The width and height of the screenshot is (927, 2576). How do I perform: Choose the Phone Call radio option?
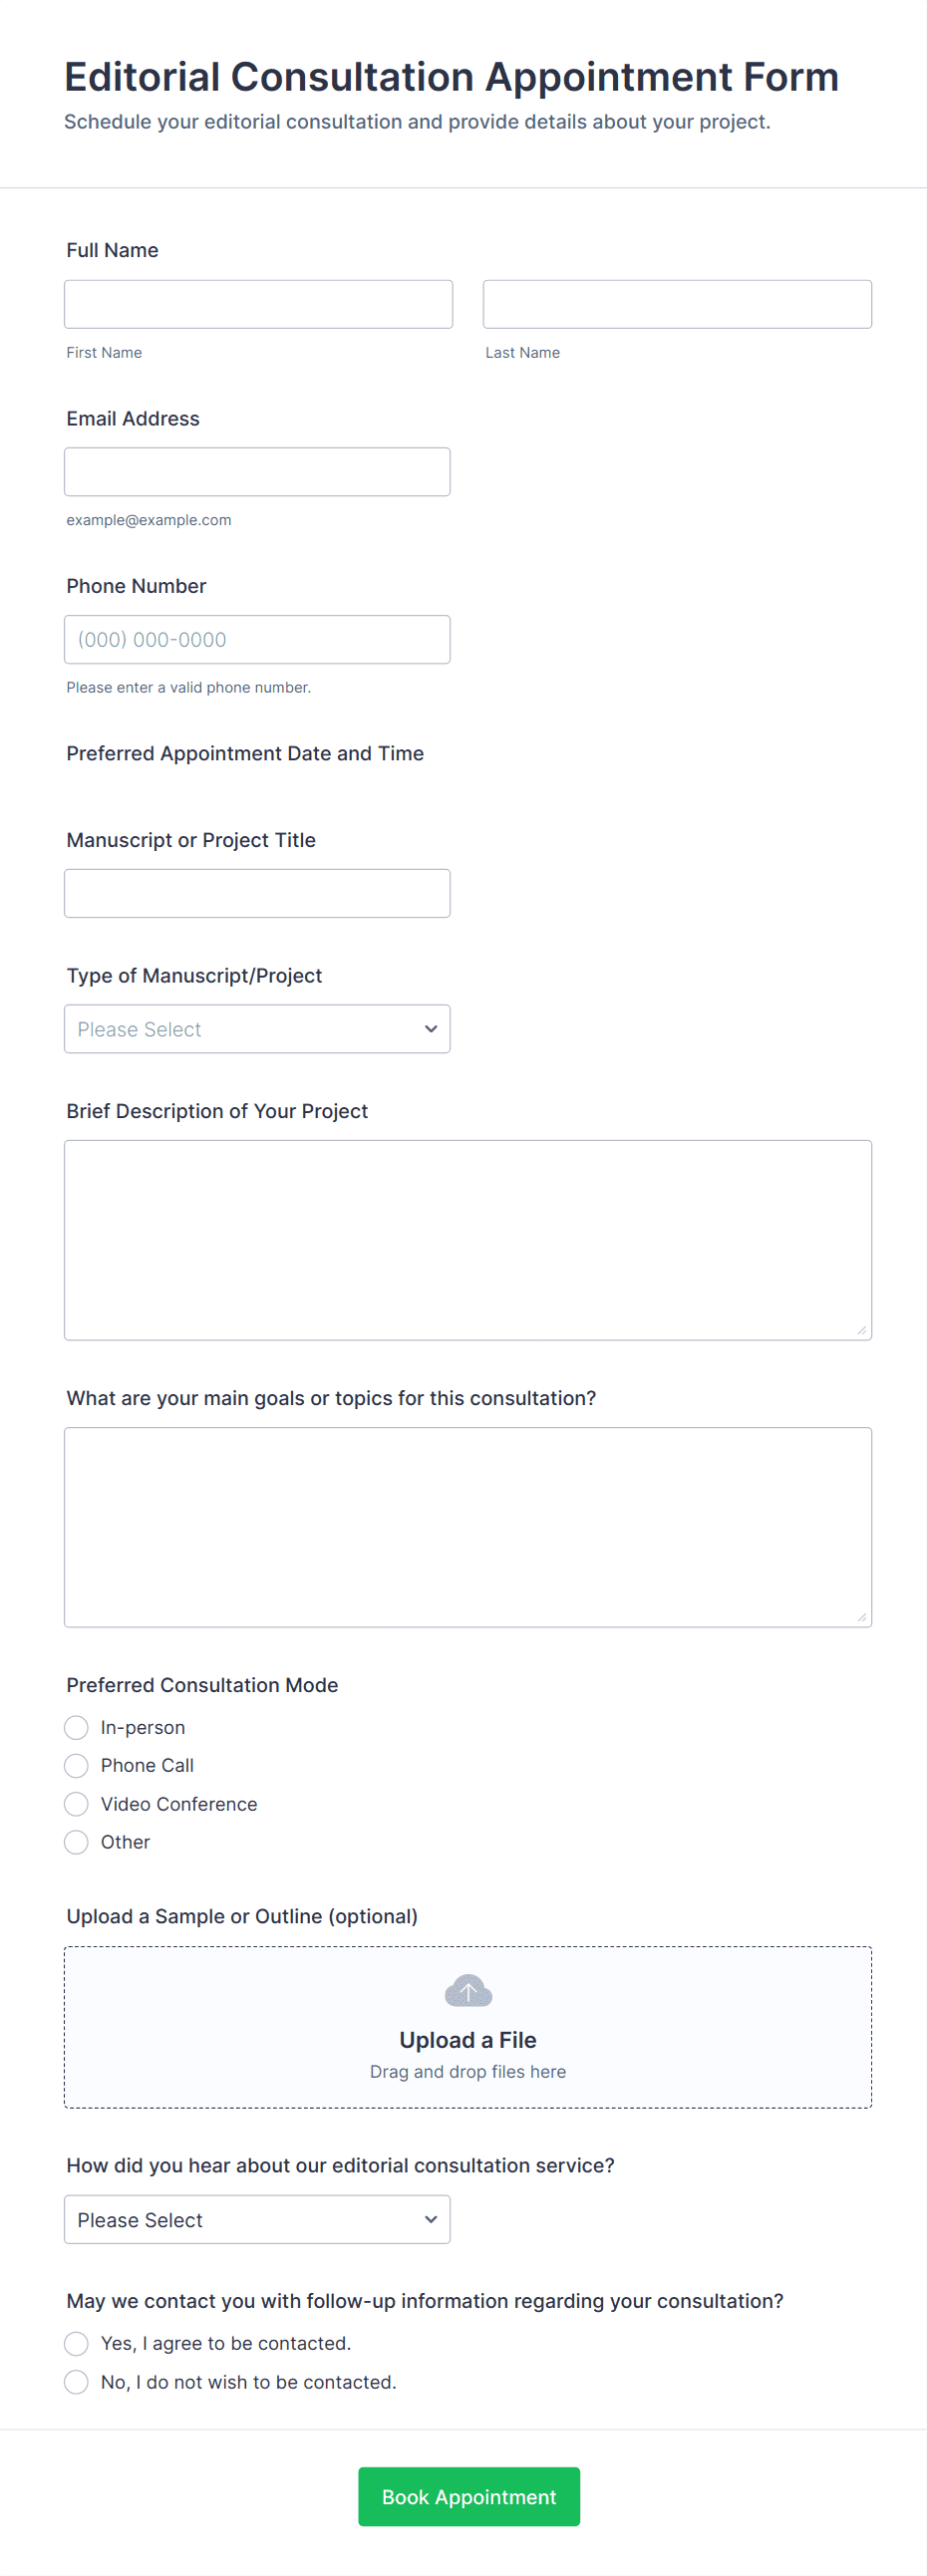76,1765
